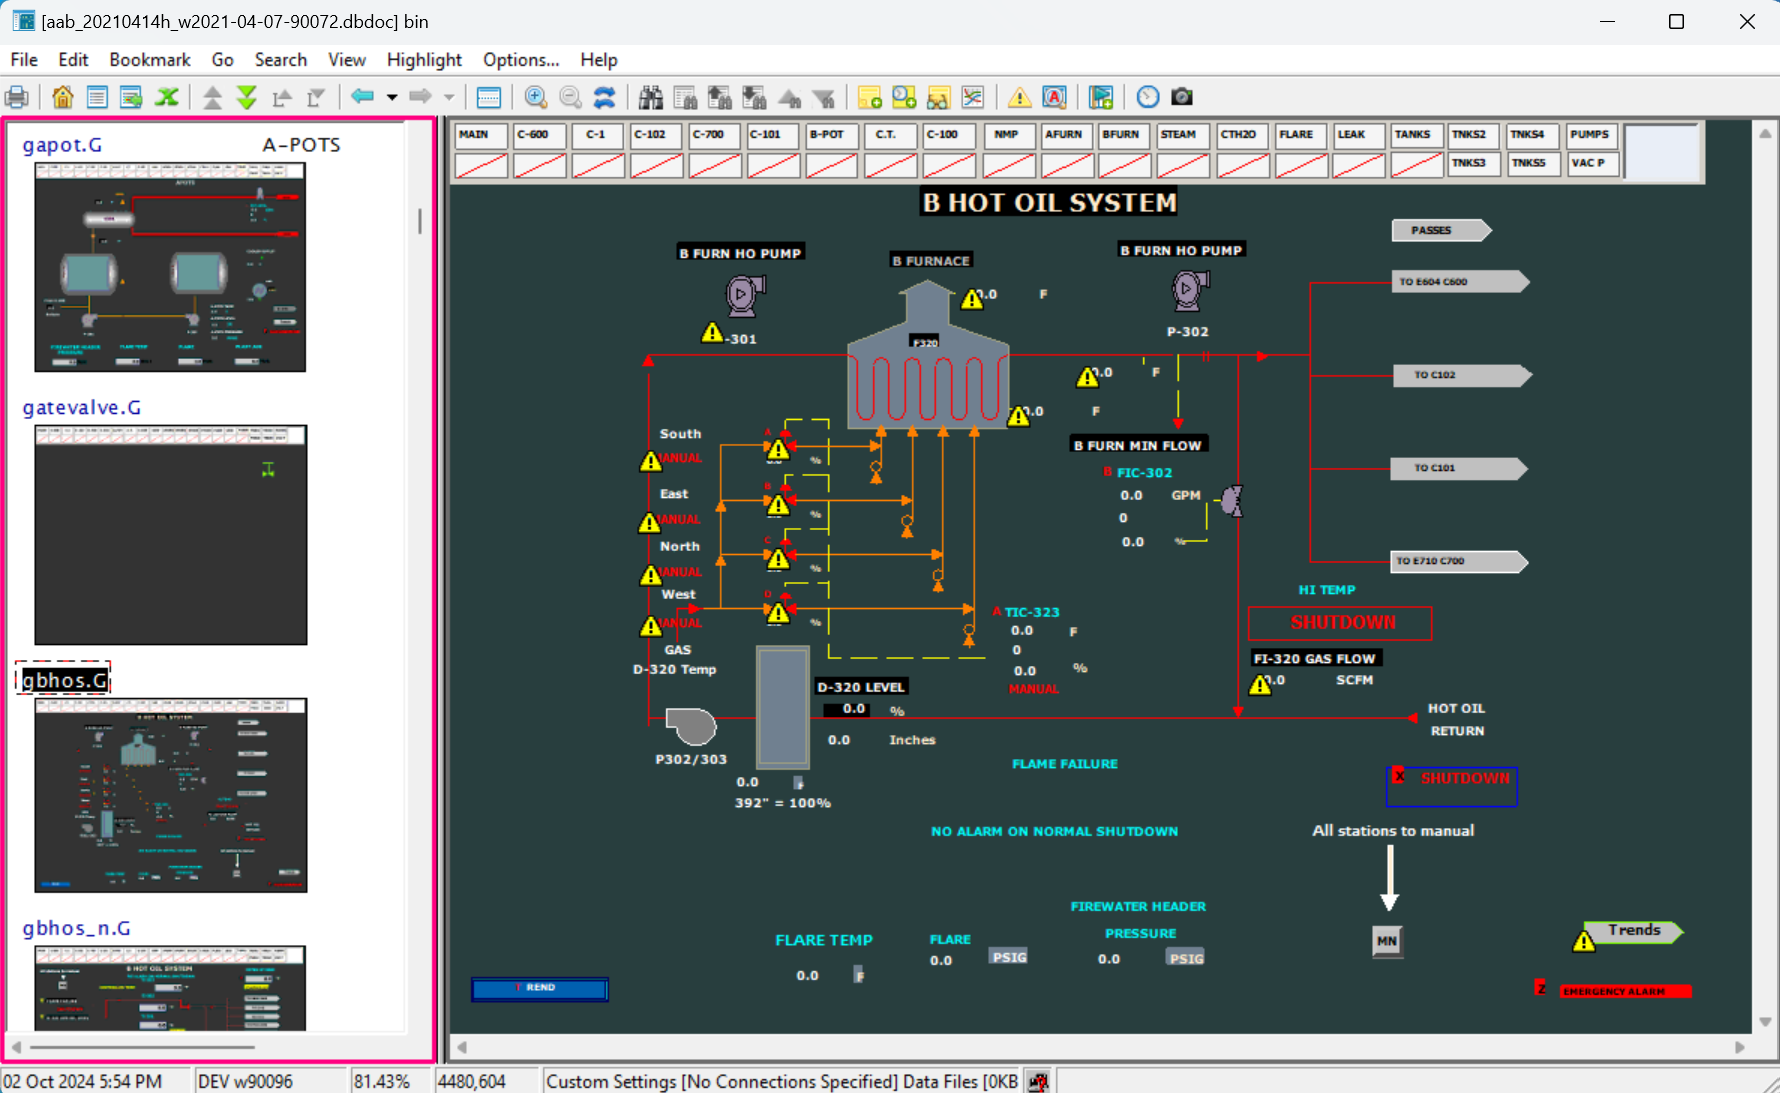1780x1093 pixels.
Task: Click the clock icon in toolbar
Action: pyautogui.click(x=1148, y=97)
